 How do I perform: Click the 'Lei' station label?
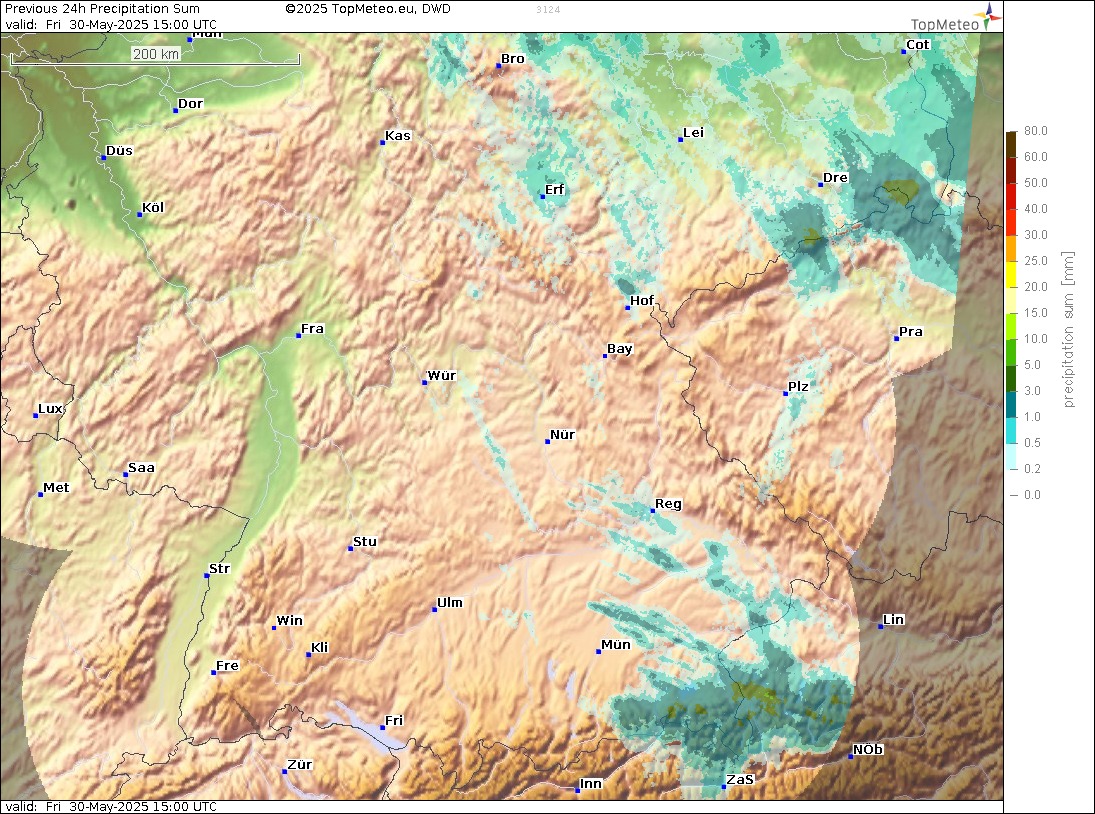tap(693, 133)
